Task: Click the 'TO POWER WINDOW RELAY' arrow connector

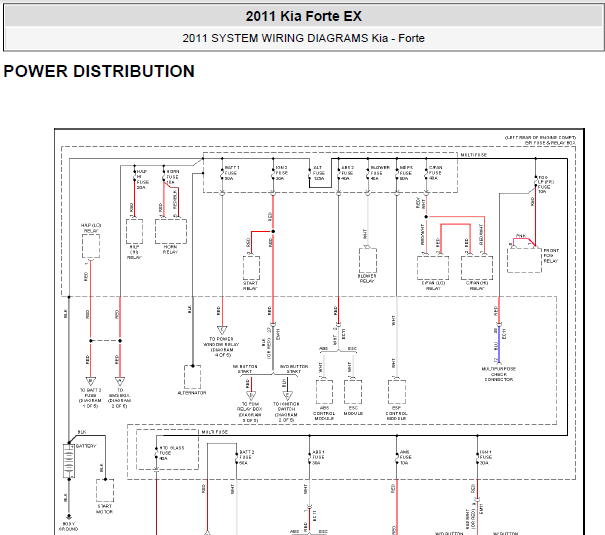Action: point(222,331)
